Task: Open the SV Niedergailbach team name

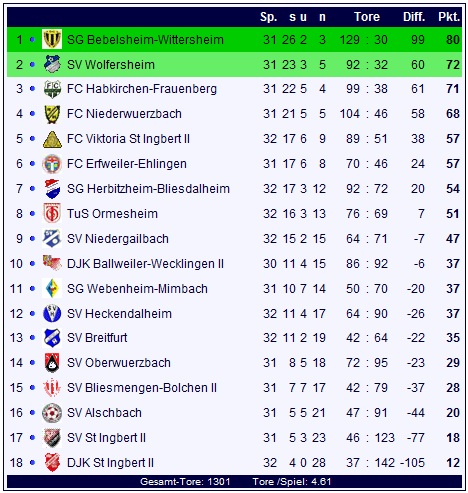Action: 118,239
